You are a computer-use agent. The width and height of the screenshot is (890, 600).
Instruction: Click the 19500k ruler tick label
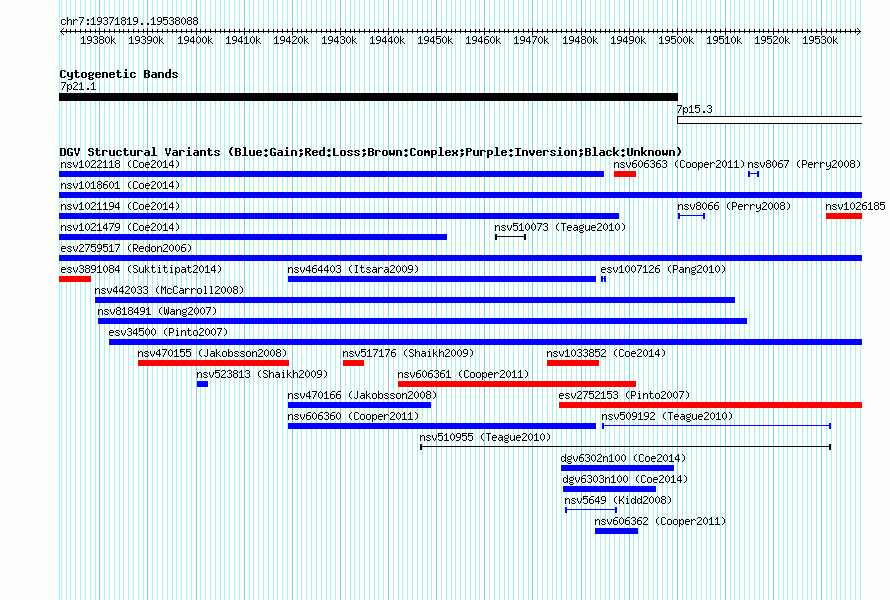click(676, 40)
